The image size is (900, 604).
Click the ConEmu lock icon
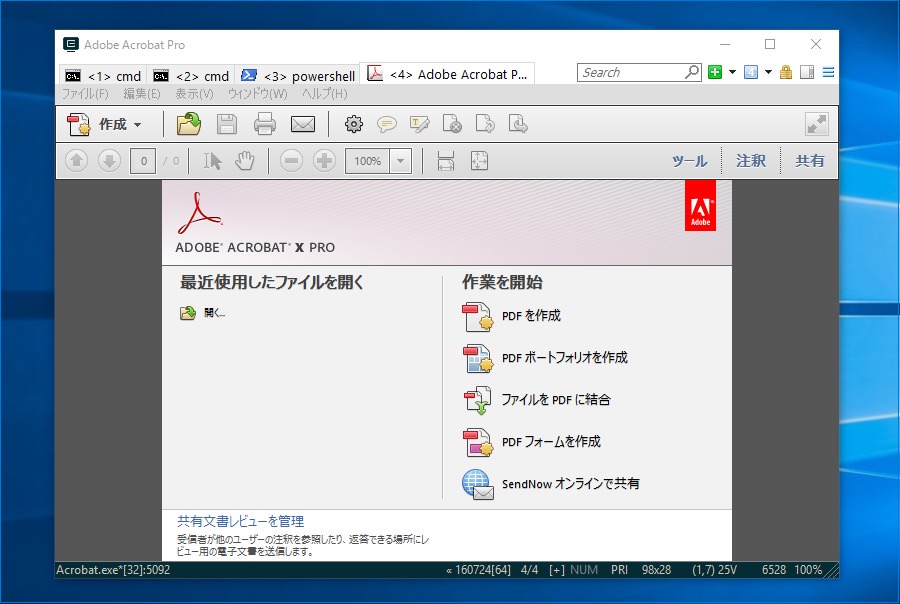(x=786, y=72)
